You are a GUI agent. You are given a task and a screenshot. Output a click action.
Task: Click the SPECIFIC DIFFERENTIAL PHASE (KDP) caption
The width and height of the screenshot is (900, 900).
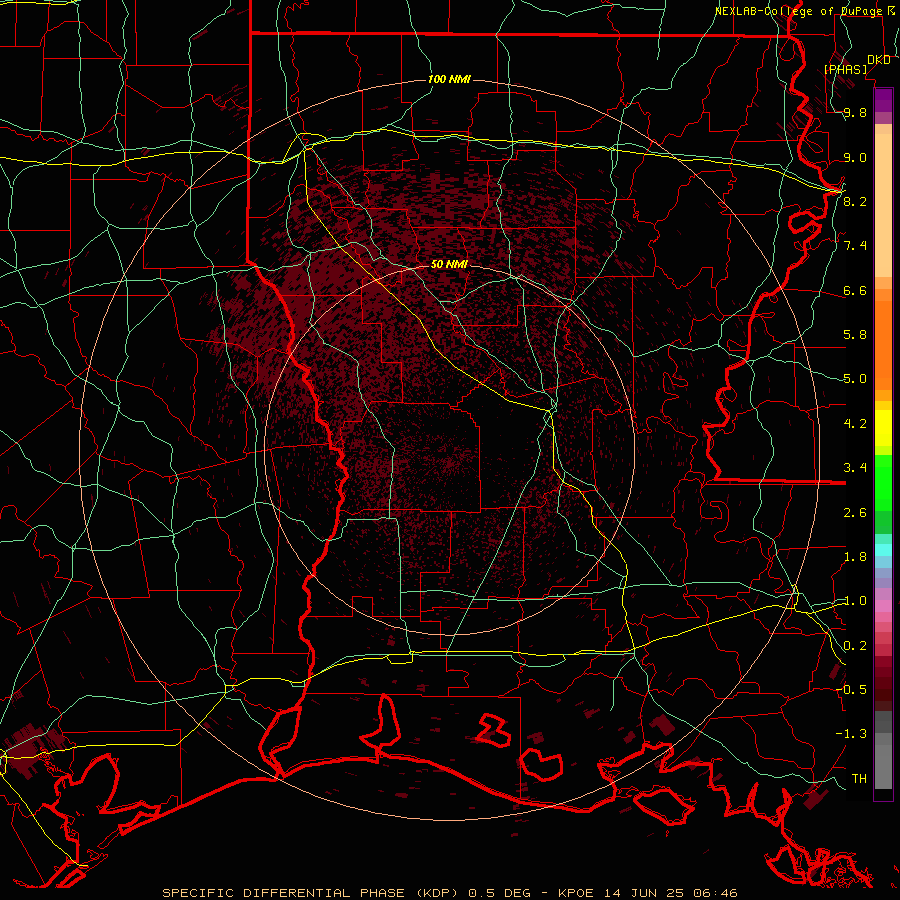312,893
